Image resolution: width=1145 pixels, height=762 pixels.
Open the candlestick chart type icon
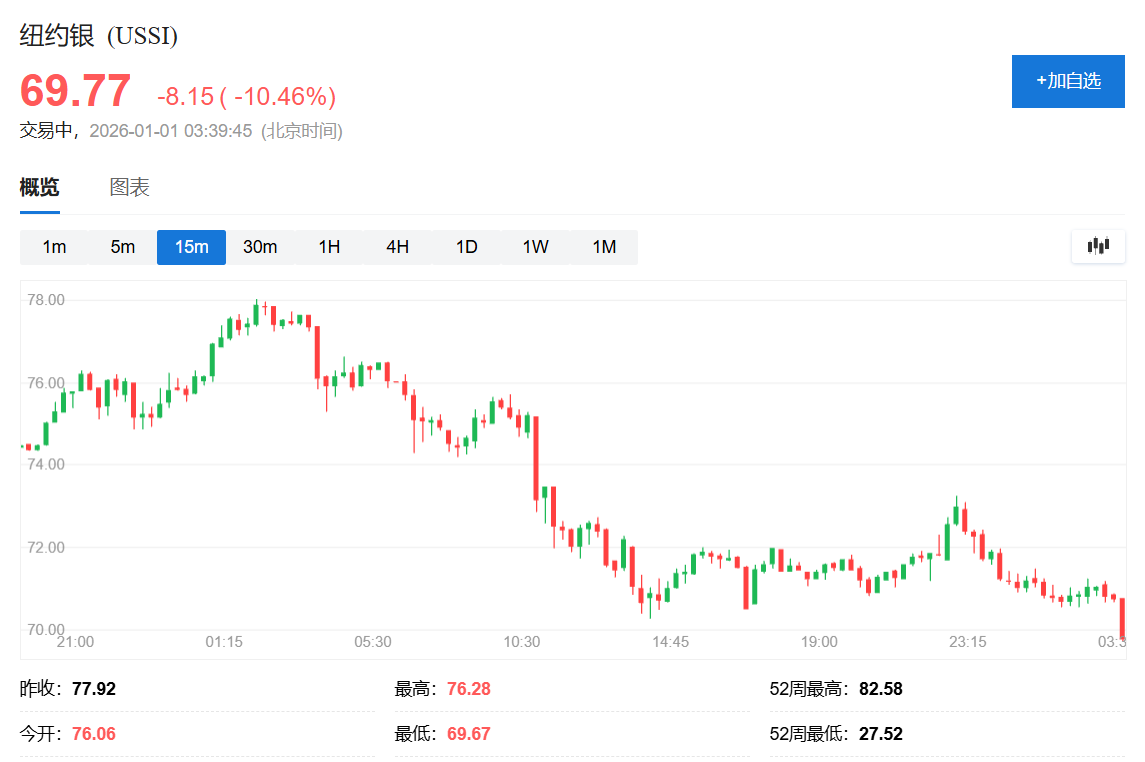(x=1098, y=246)
